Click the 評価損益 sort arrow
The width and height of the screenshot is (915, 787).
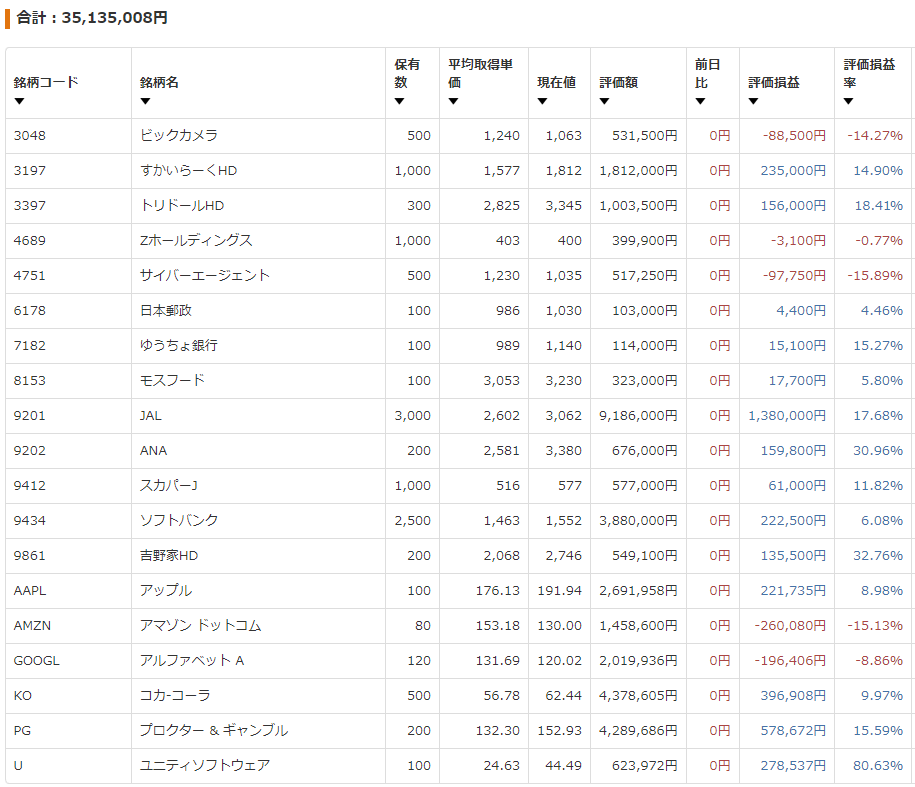753,101
